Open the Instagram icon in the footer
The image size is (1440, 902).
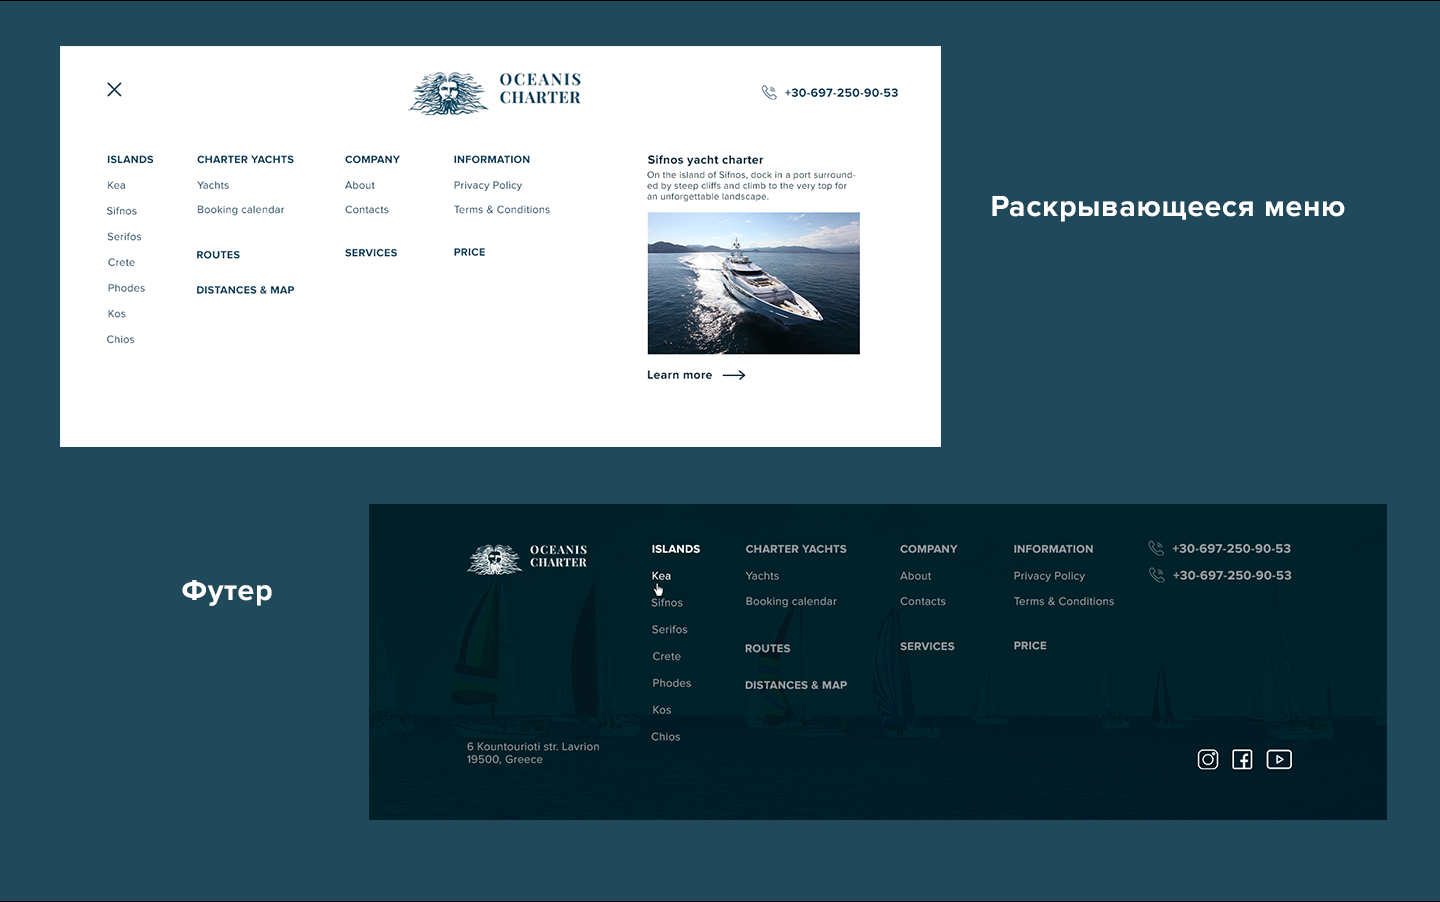[x=1208, y=760]
